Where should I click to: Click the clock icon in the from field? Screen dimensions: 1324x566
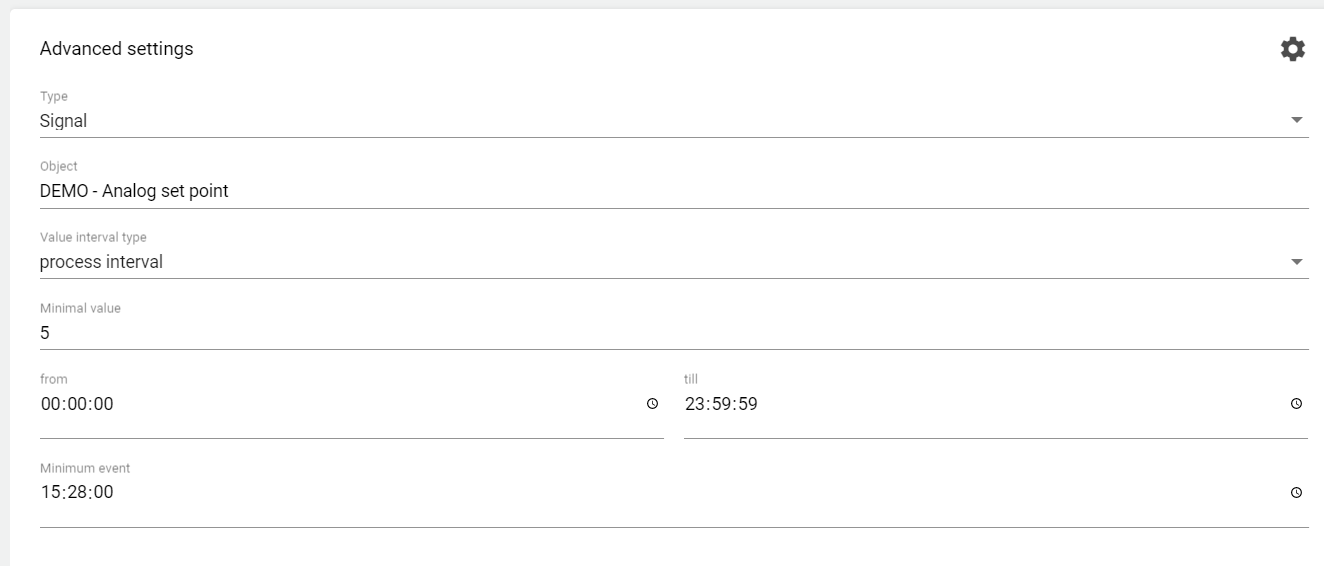click(652, 404)
